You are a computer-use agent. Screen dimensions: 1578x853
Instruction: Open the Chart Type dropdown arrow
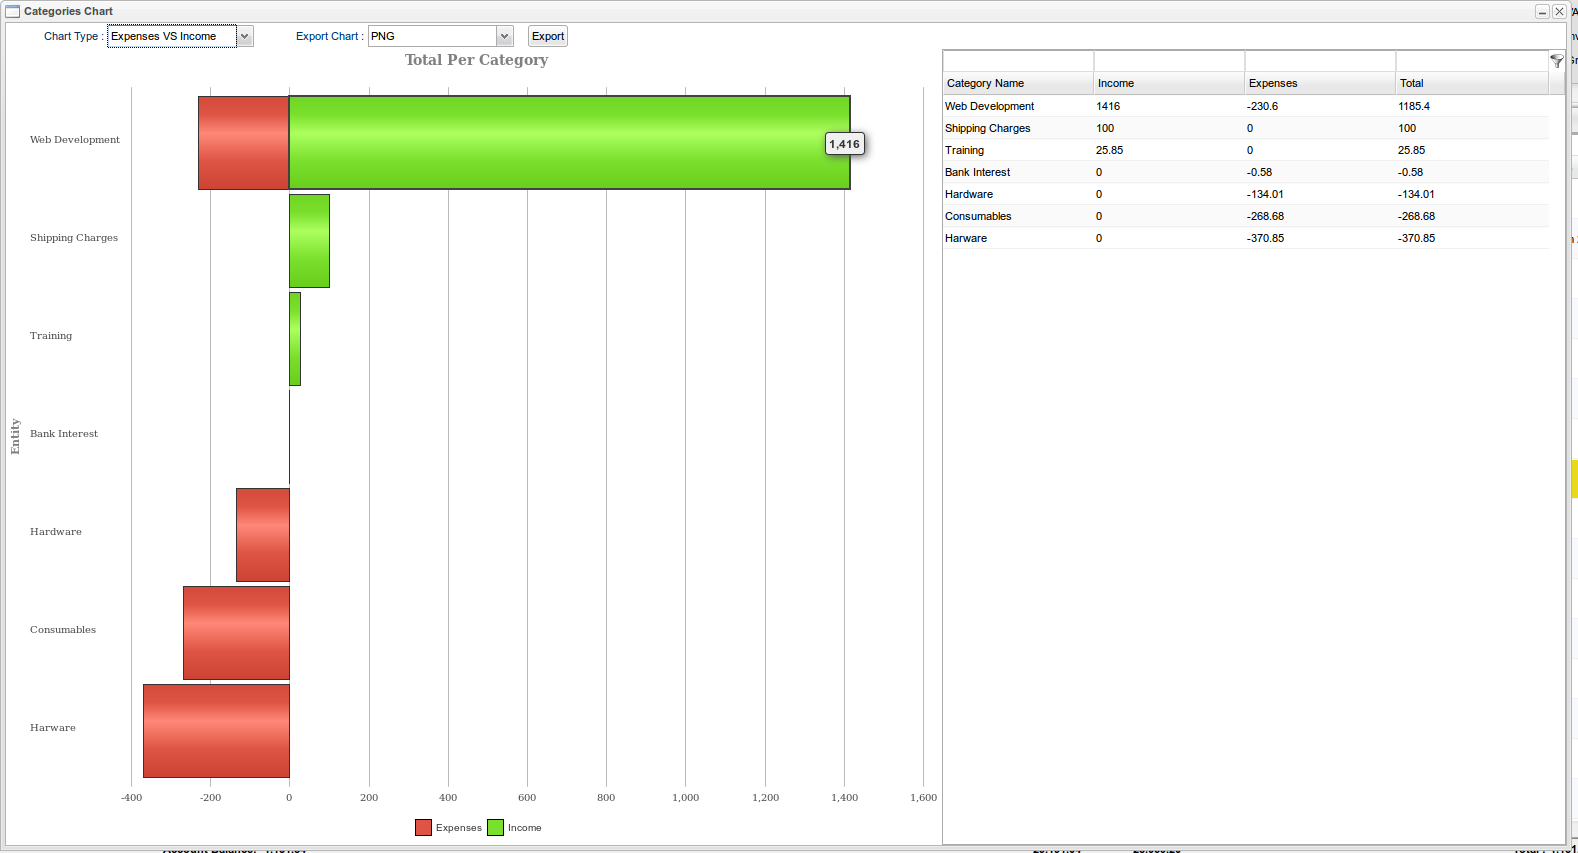click(245, 36)
